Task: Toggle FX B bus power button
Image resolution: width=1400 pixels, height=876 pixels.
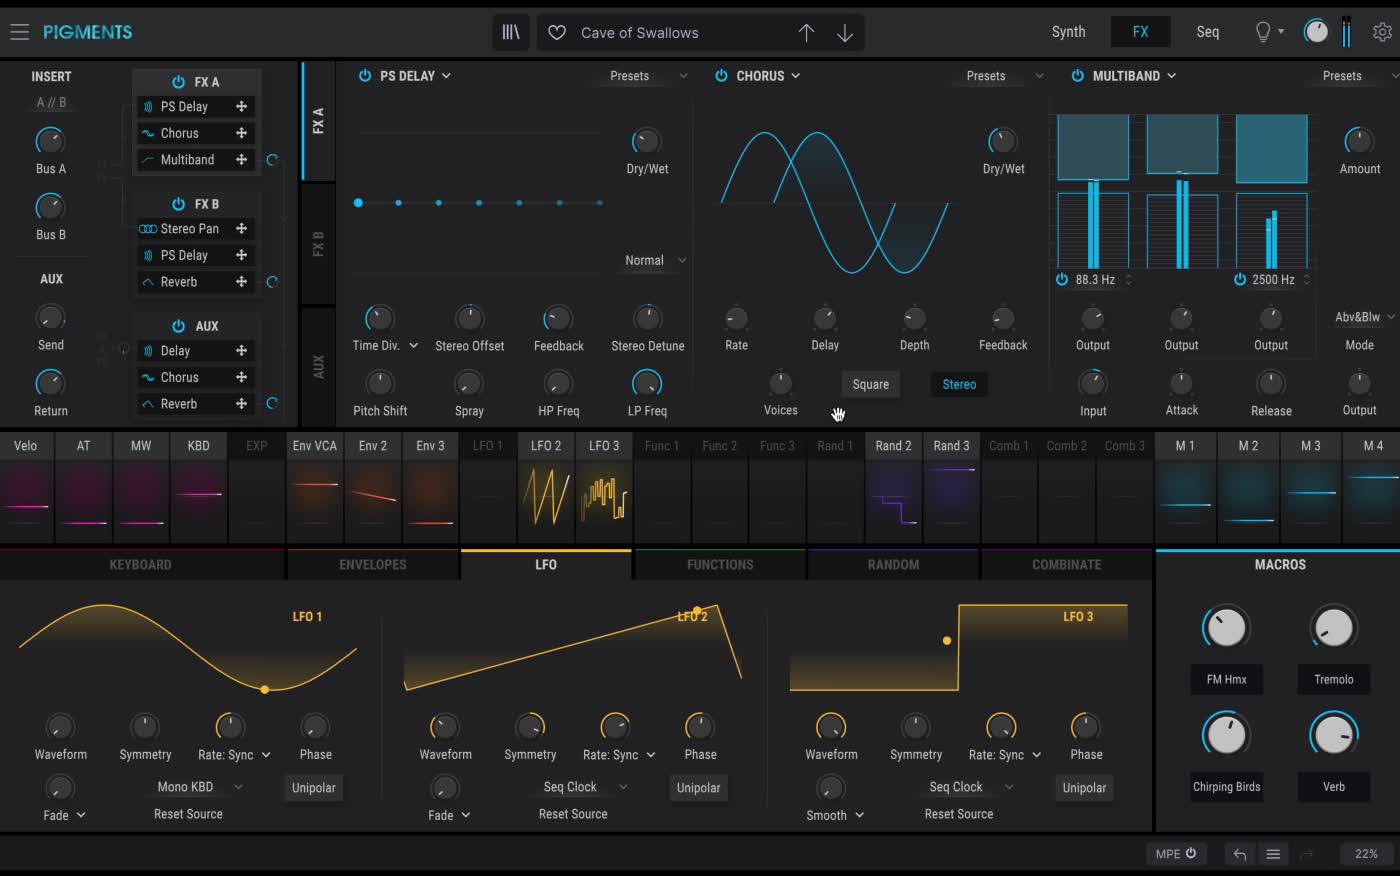Action: coord(178,204)
